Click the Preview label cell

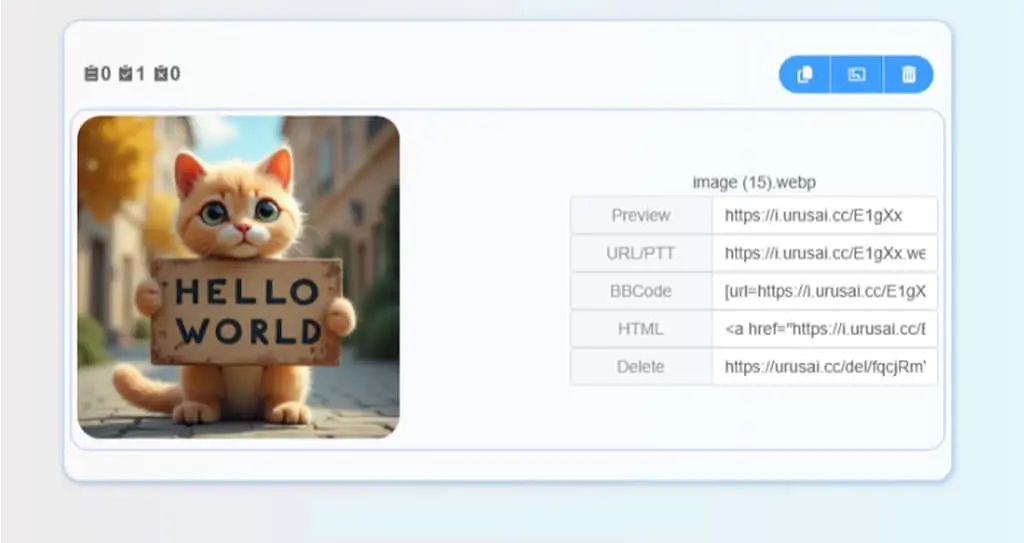coord(641,216)
